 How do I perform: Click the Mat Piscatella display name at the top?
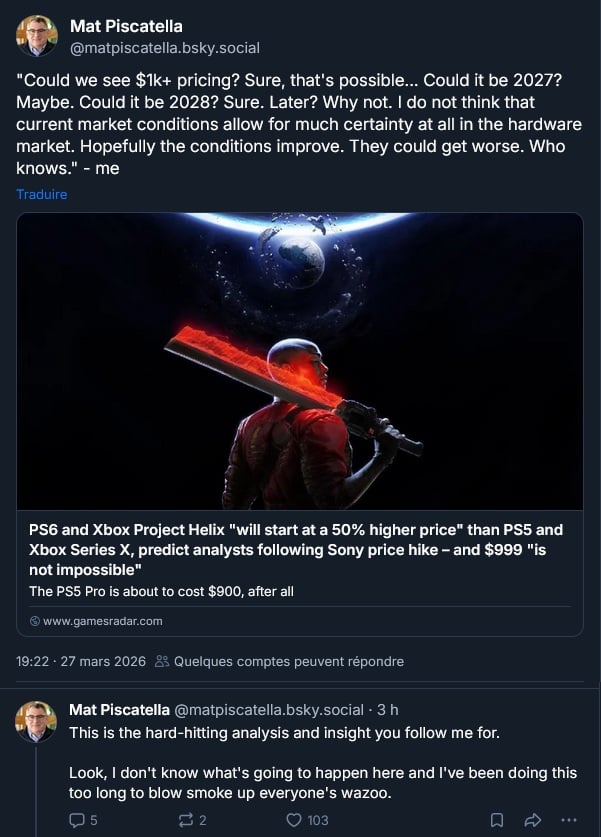tap(126, 26)
